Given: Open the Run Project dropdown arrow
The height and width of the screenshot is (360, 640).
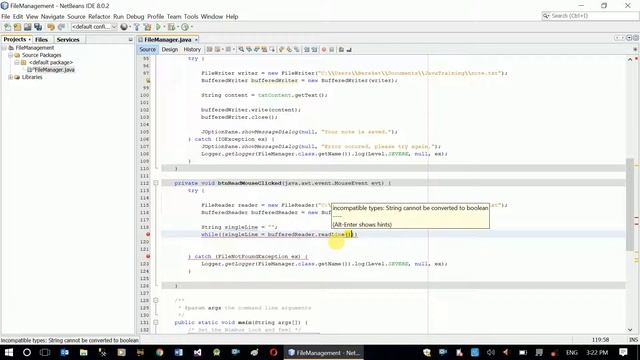Looking at the screenshot, I should (164, 27).
